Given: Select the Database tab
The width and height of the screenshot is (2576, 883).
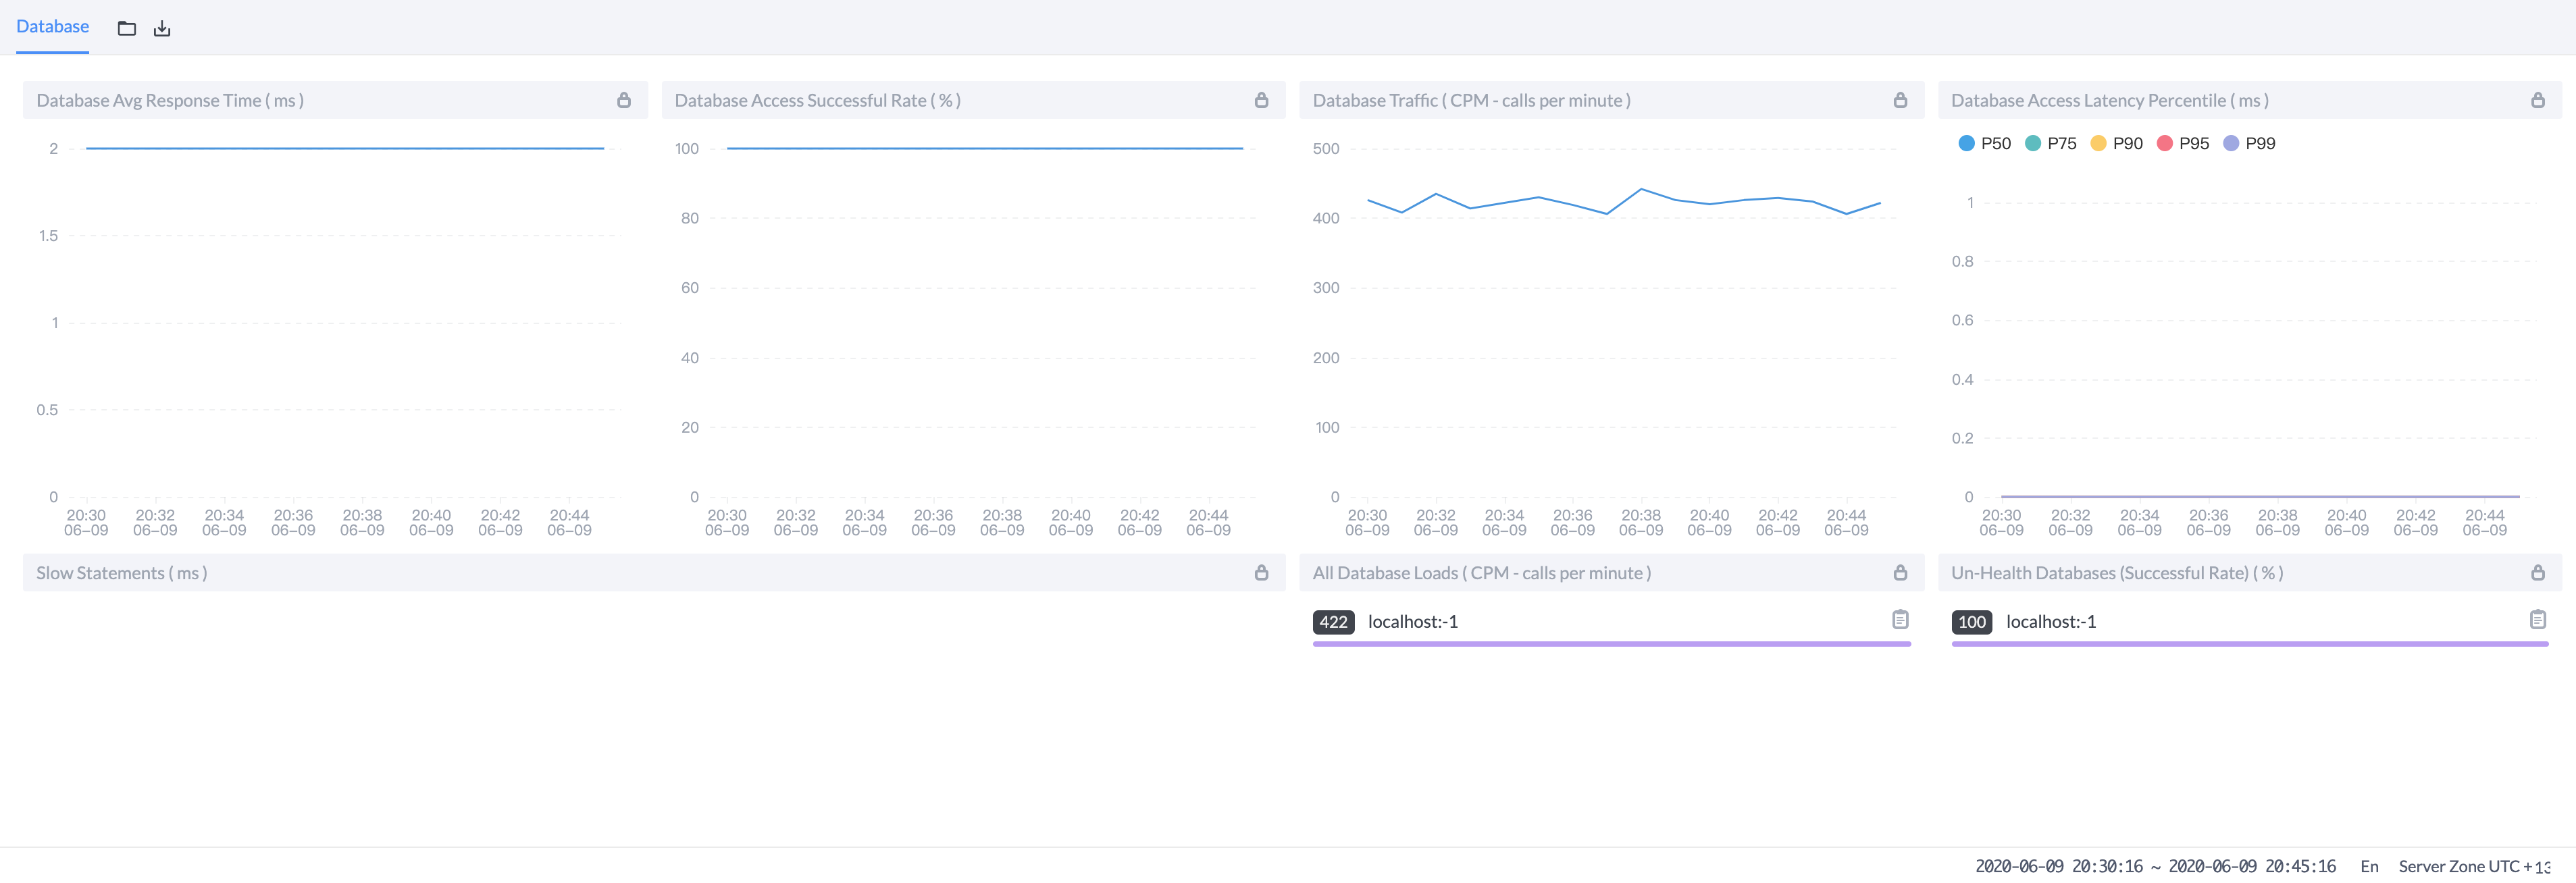Looking at the screenshot, I should tap(52, 27).
